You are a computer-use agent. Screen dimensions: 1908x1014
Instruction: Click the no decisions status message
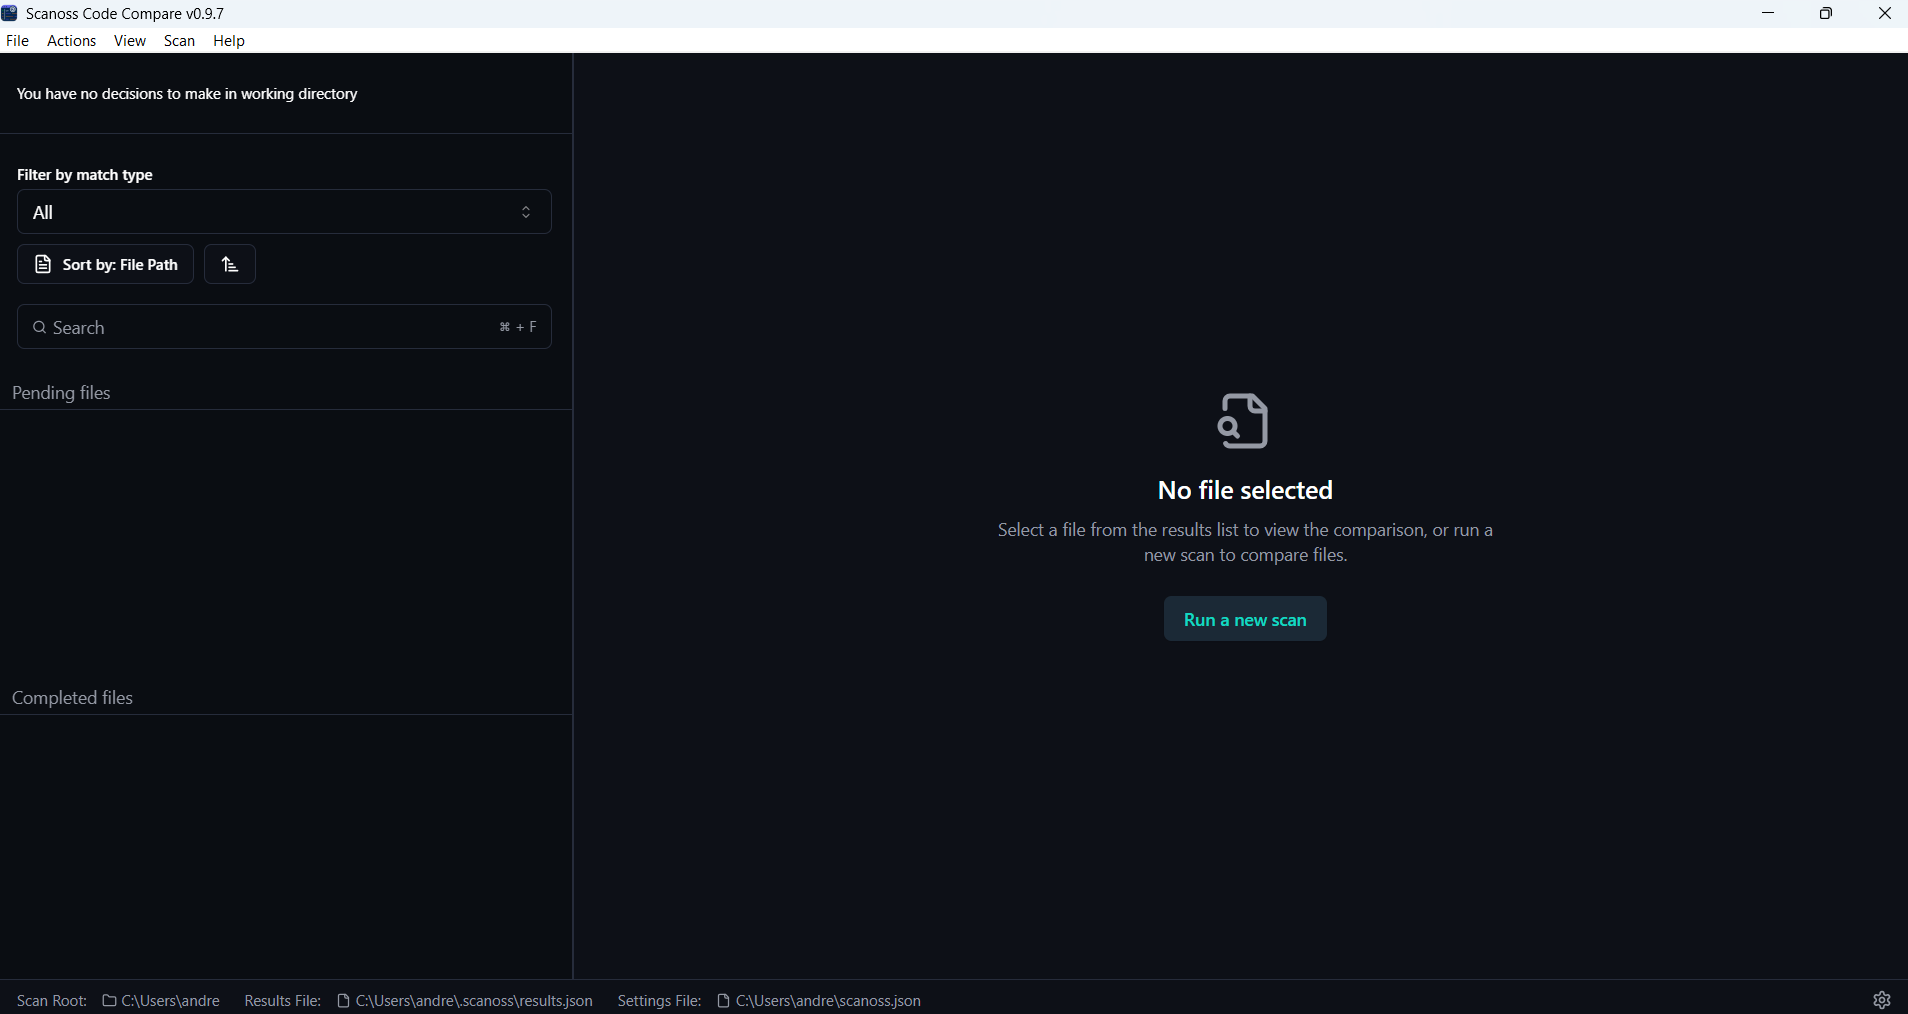coord(187,94)
